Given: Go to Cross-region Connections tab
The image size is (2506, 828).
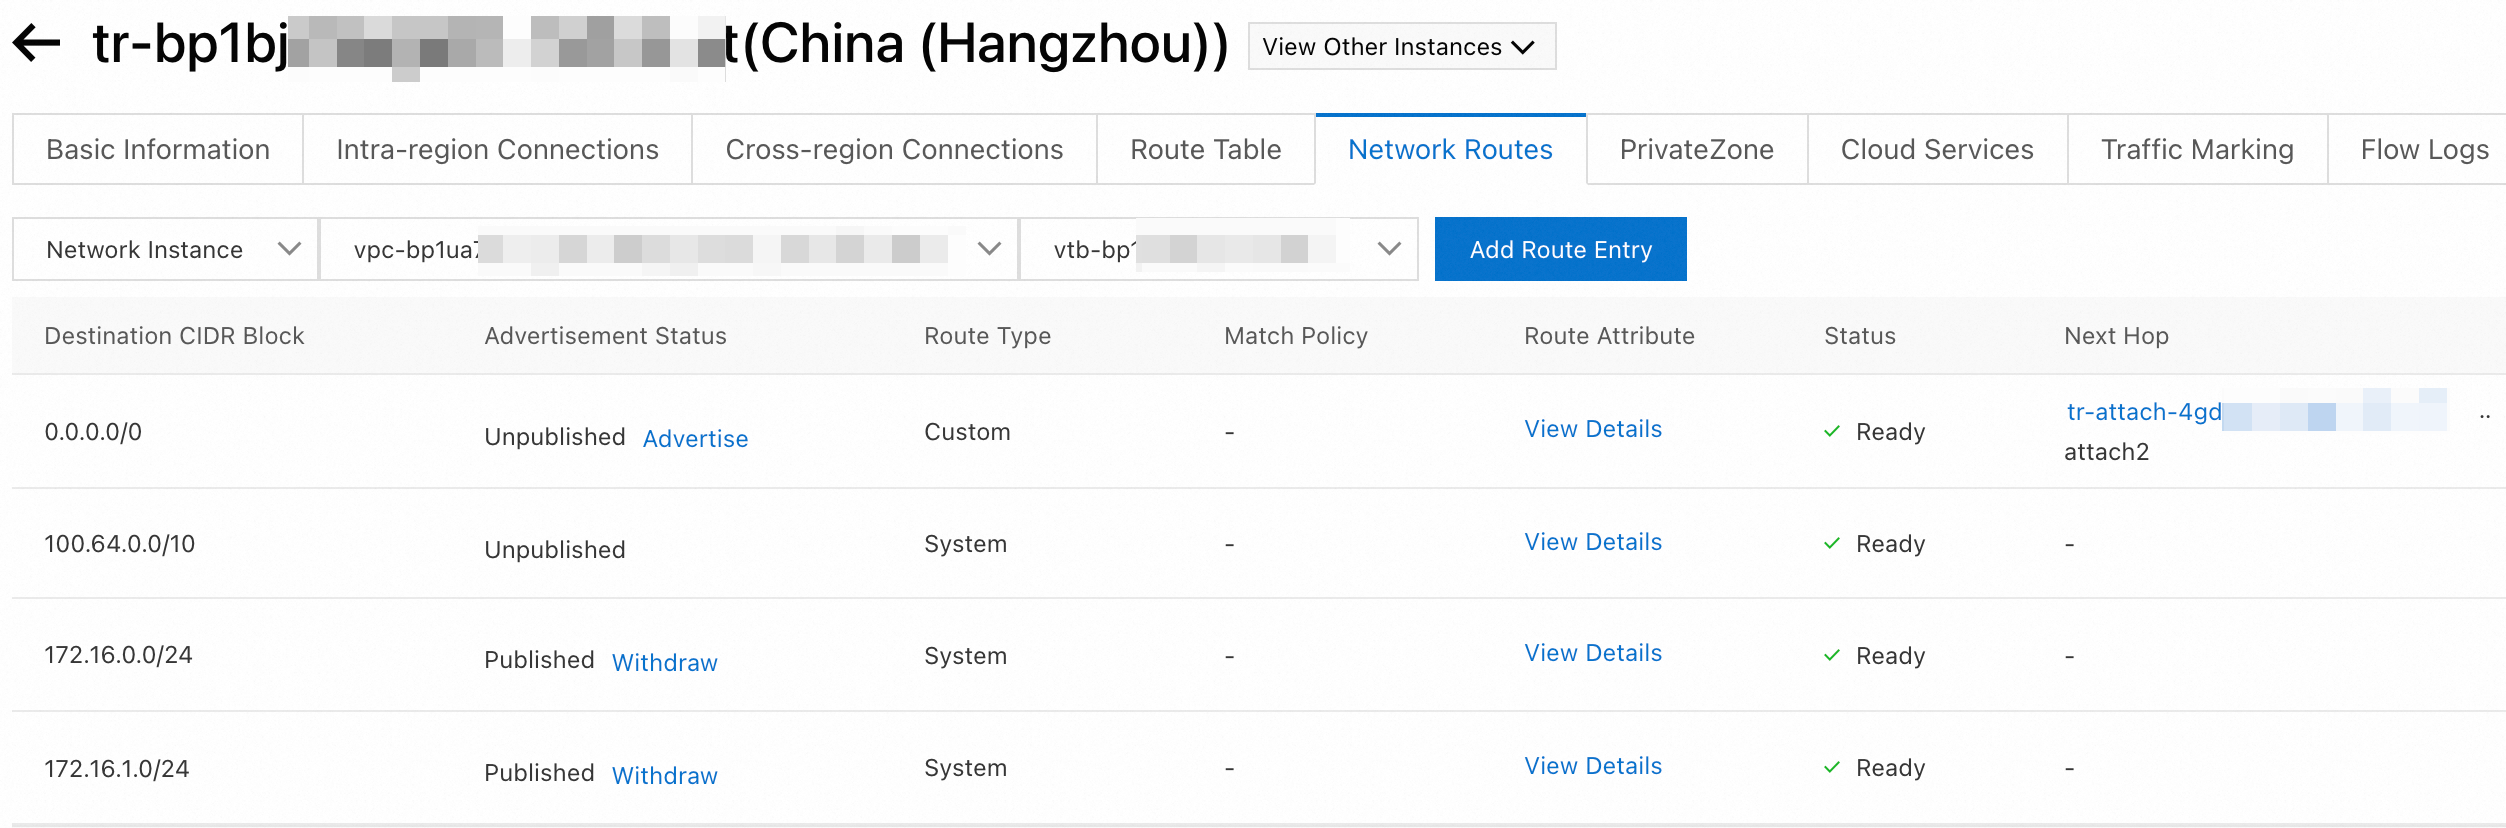Looking at the screenshot, I should [894, 150].
